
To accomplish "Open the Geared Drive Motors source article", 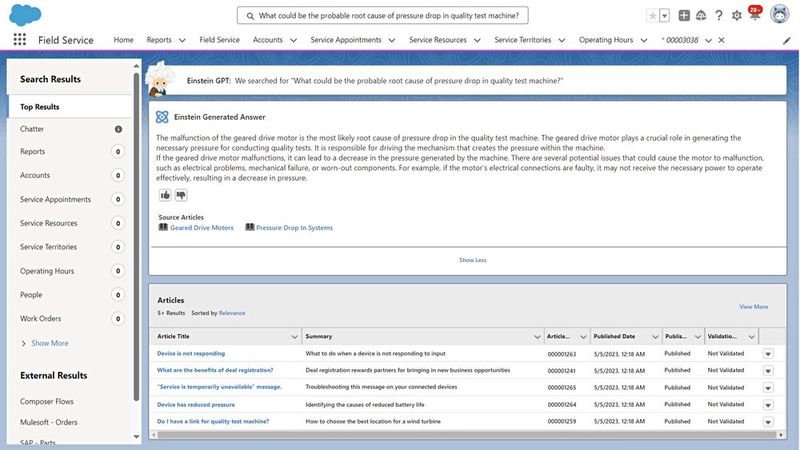I will 202,228.
